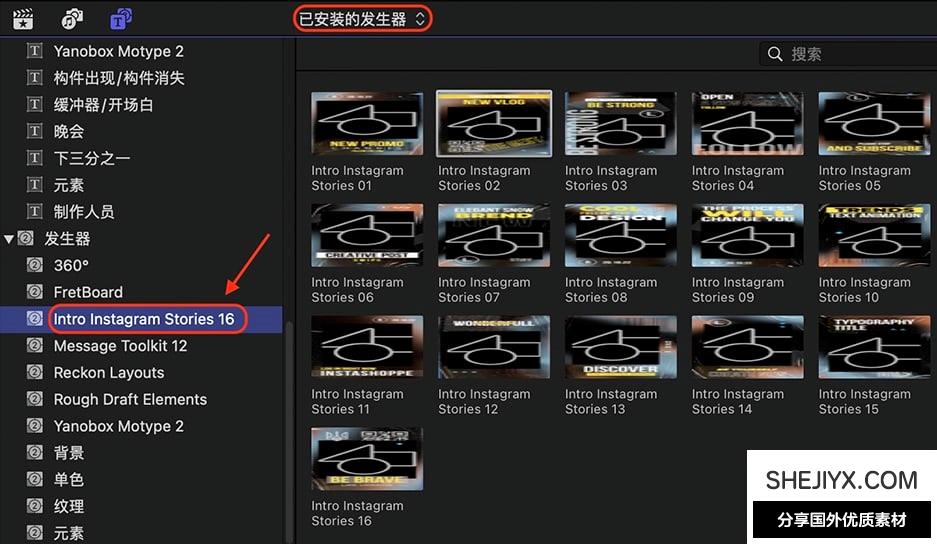Pick the Intro Instagram Stories 13 thumbnail
This screenshot has height=544, width=937.
620,347
